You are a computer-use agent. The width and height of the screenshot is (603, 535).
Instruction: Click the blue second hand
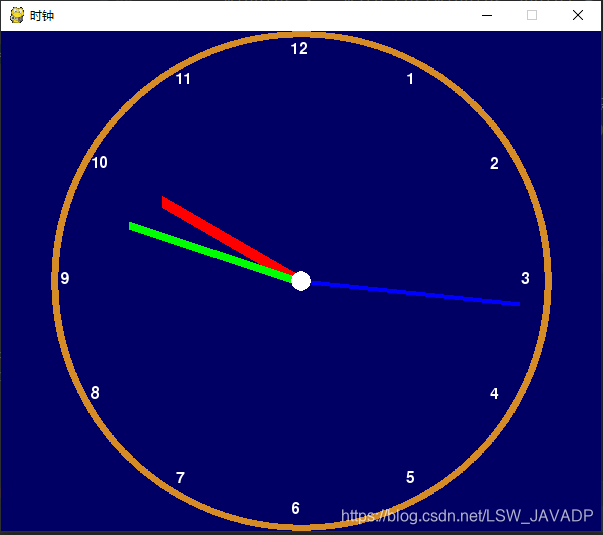[x=415, y=293]
